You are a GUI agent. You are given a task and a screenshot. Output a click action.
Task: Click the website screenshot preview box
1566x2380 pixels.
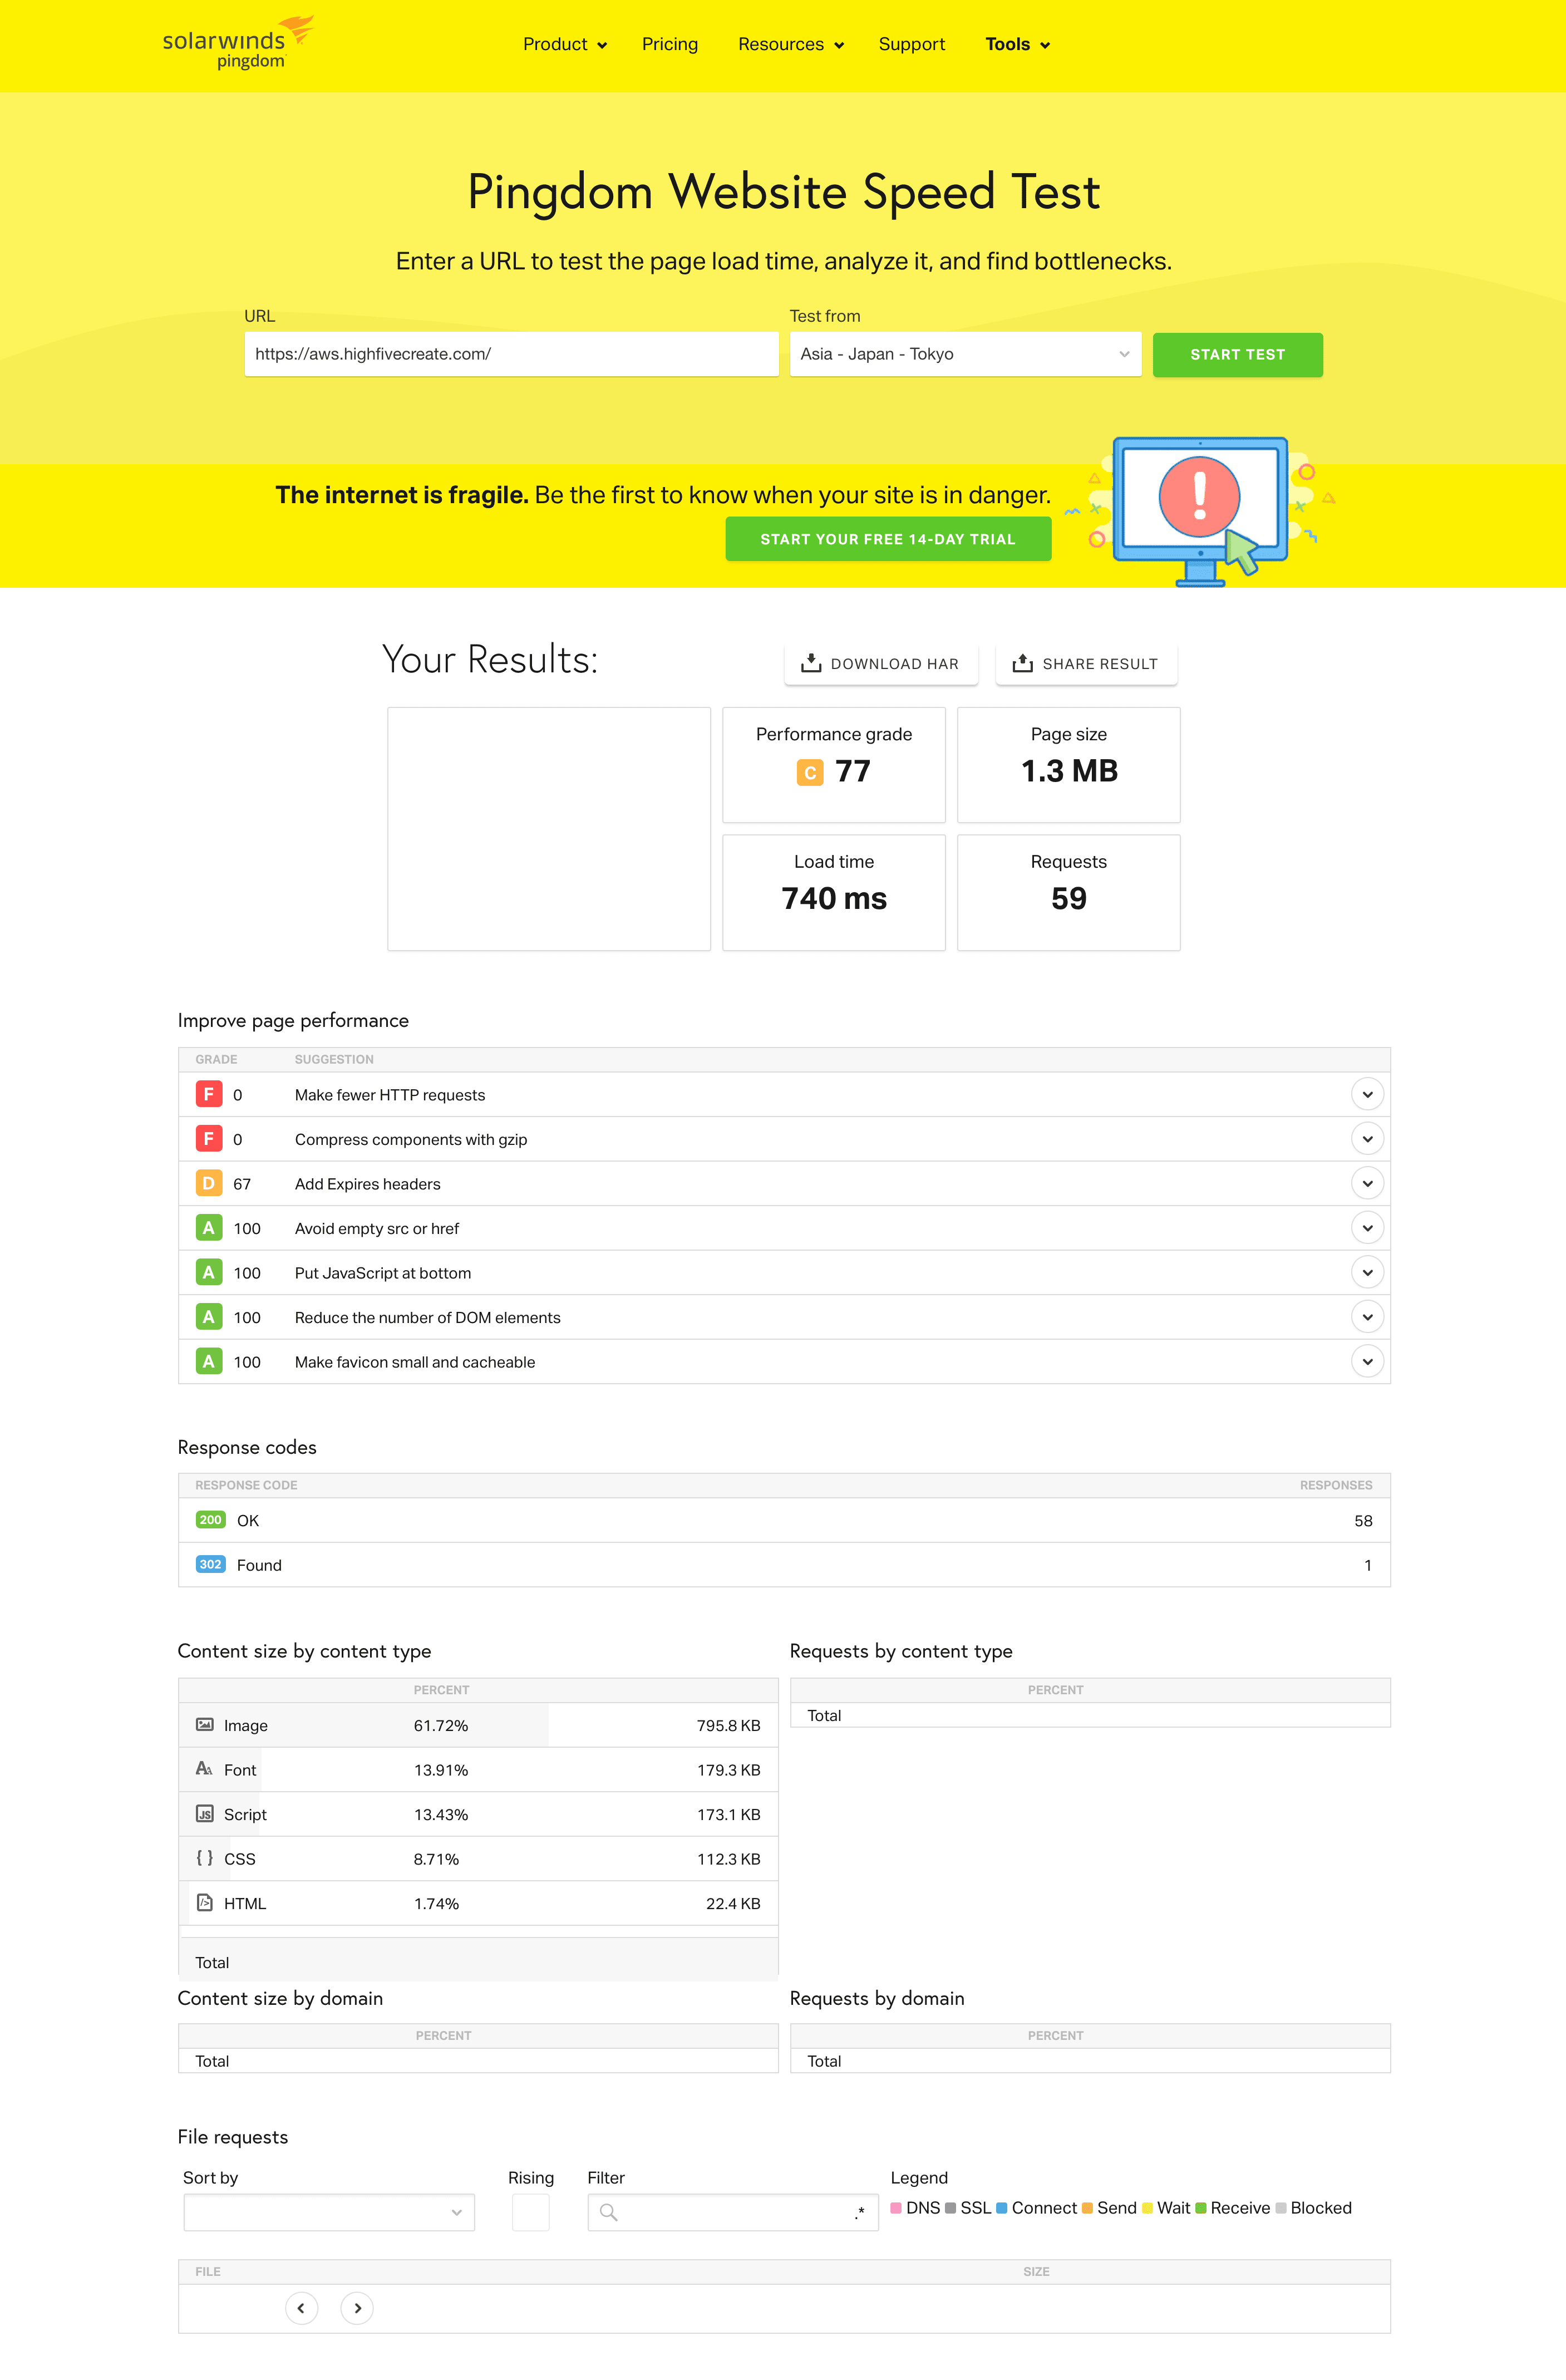point(549,829)
